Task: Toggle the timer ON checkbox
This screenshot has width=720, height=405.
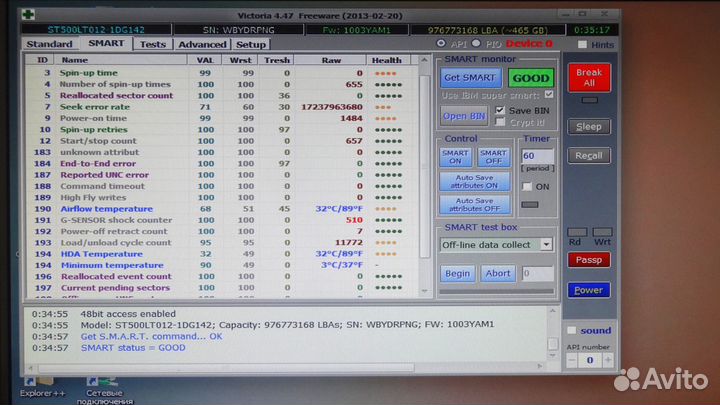Action: (527, 186)
